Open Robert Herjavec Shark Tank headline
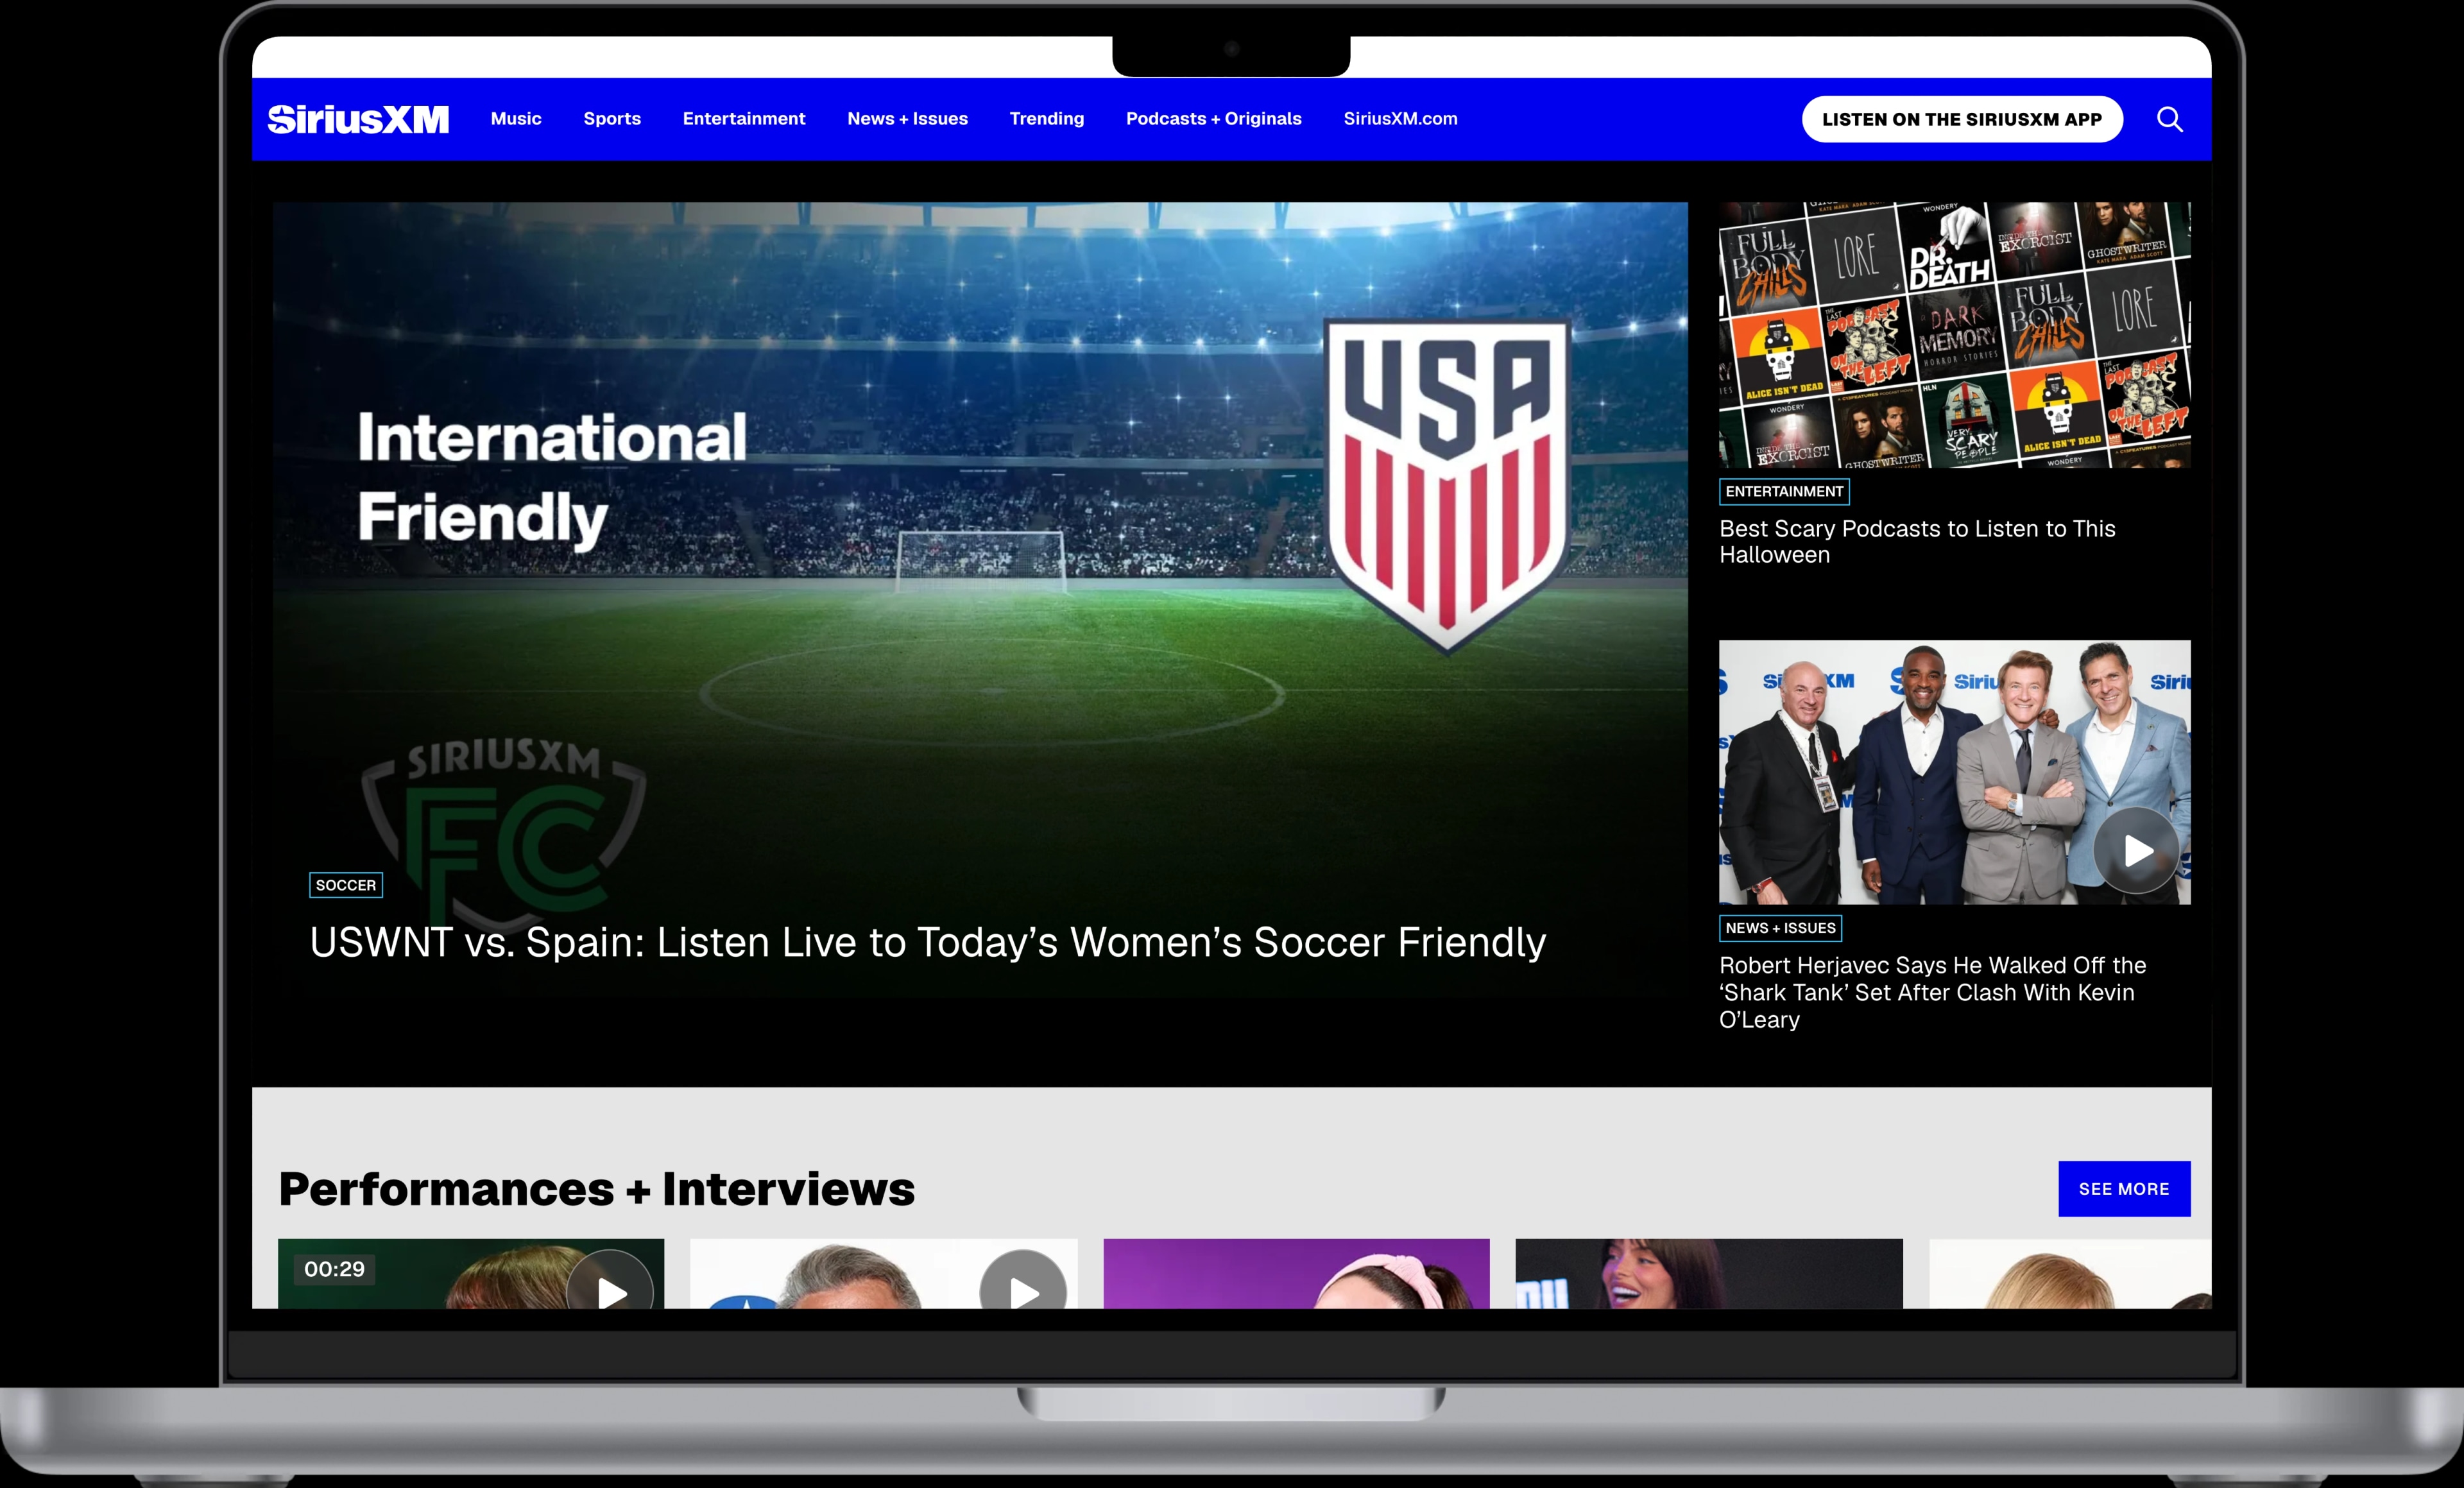Viewport: 2464px width, 1488px height. pyautogui.click(x=1932, y=992)
